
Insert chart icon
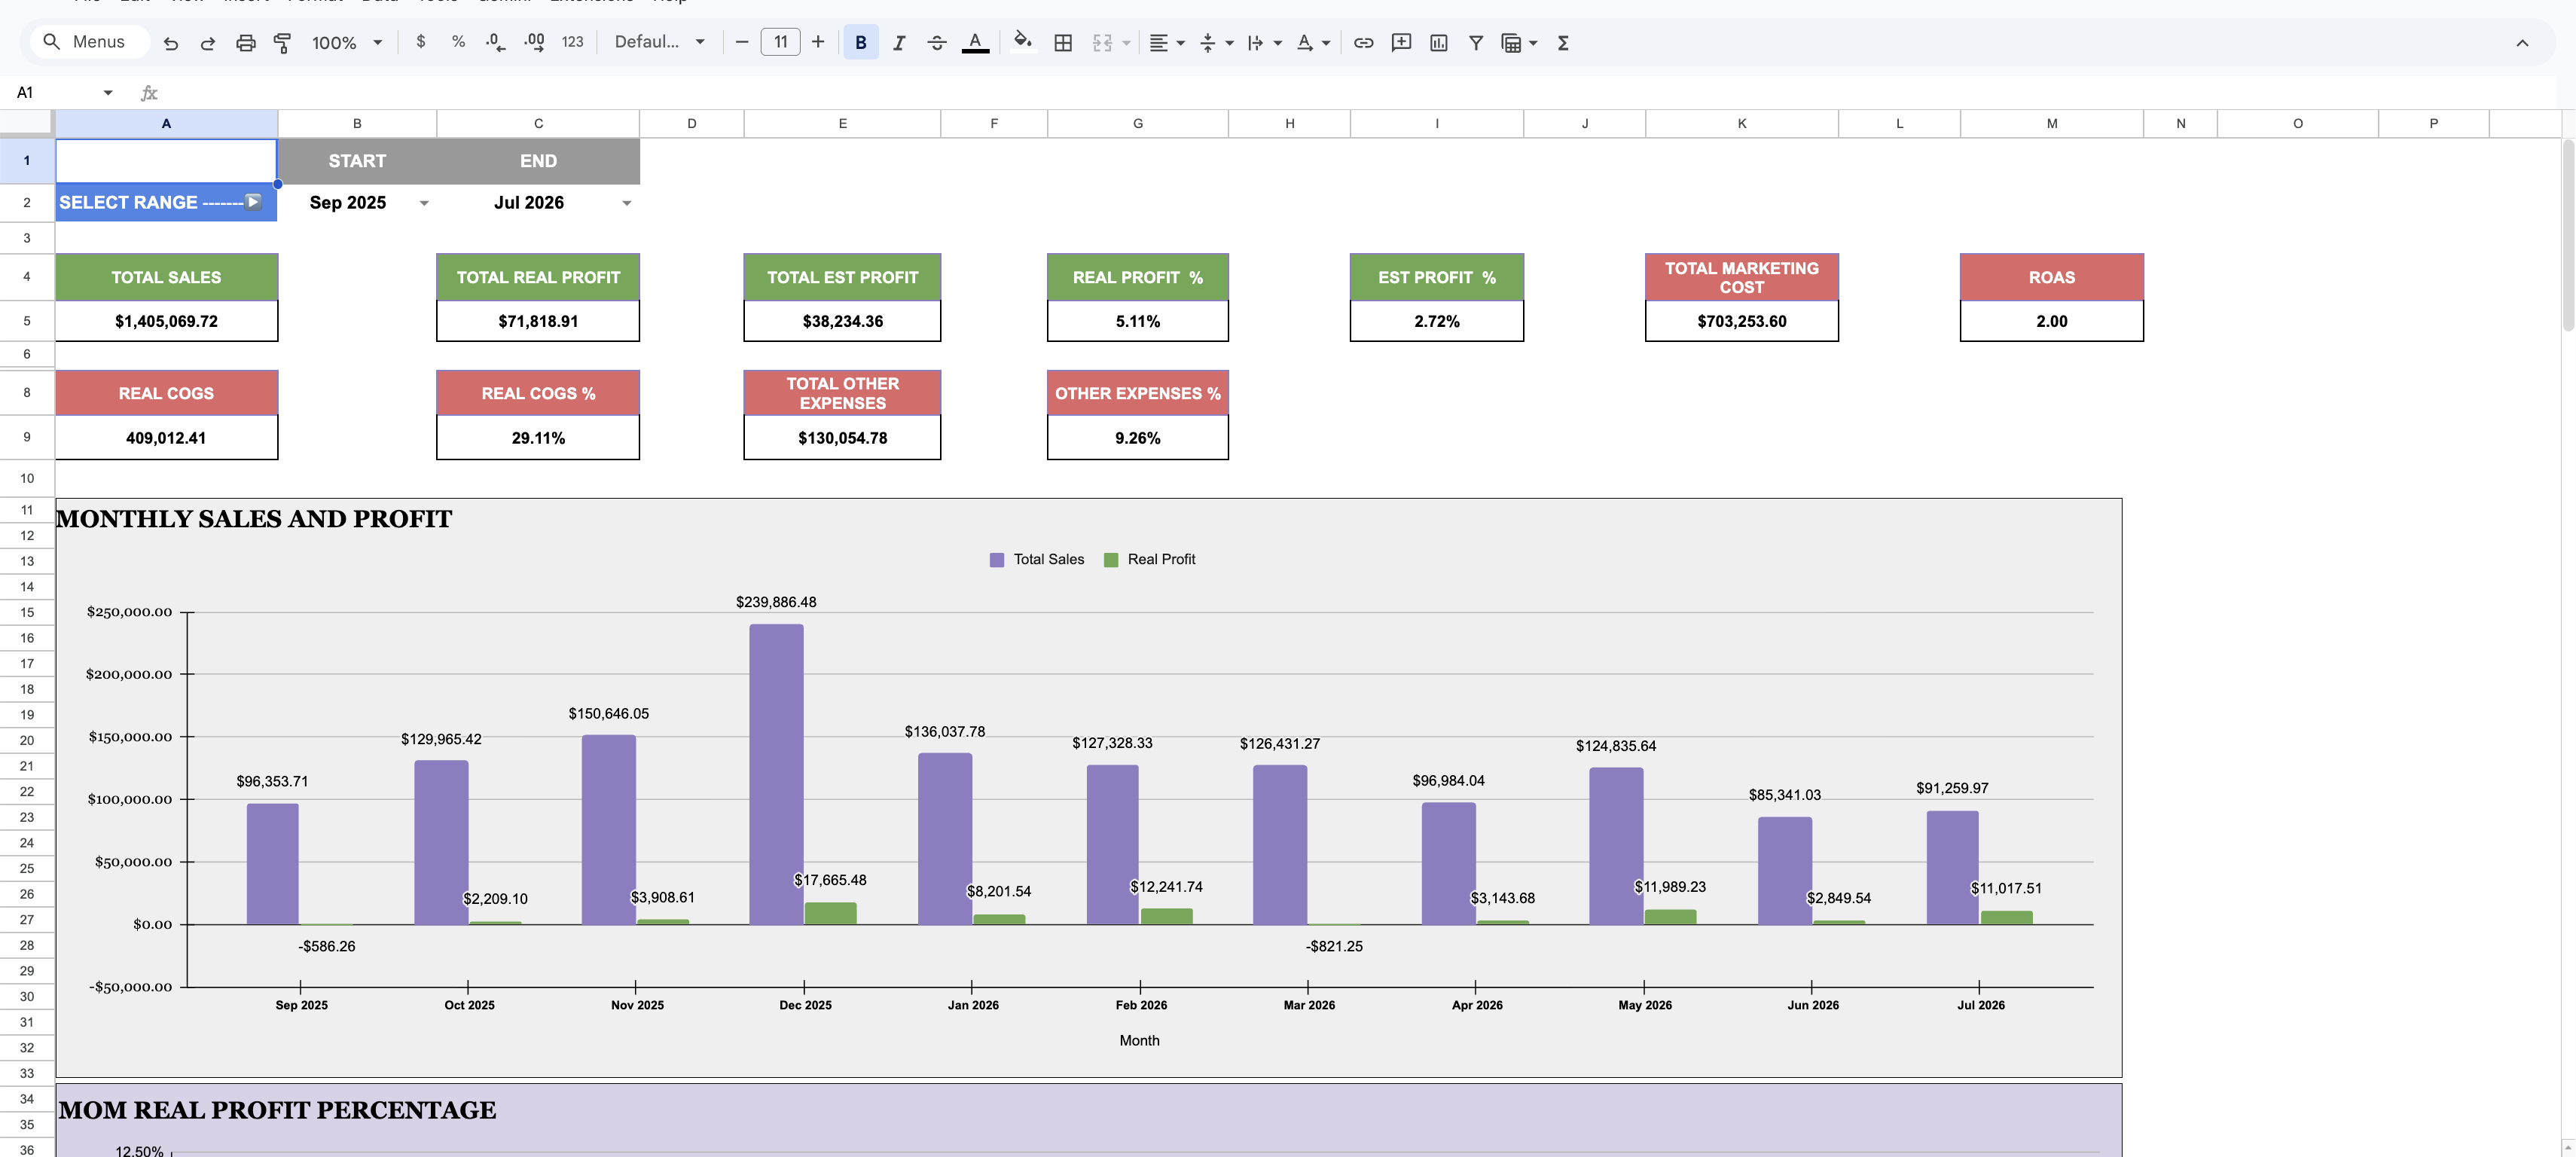pyautogui.click(x=1438, y=42)
